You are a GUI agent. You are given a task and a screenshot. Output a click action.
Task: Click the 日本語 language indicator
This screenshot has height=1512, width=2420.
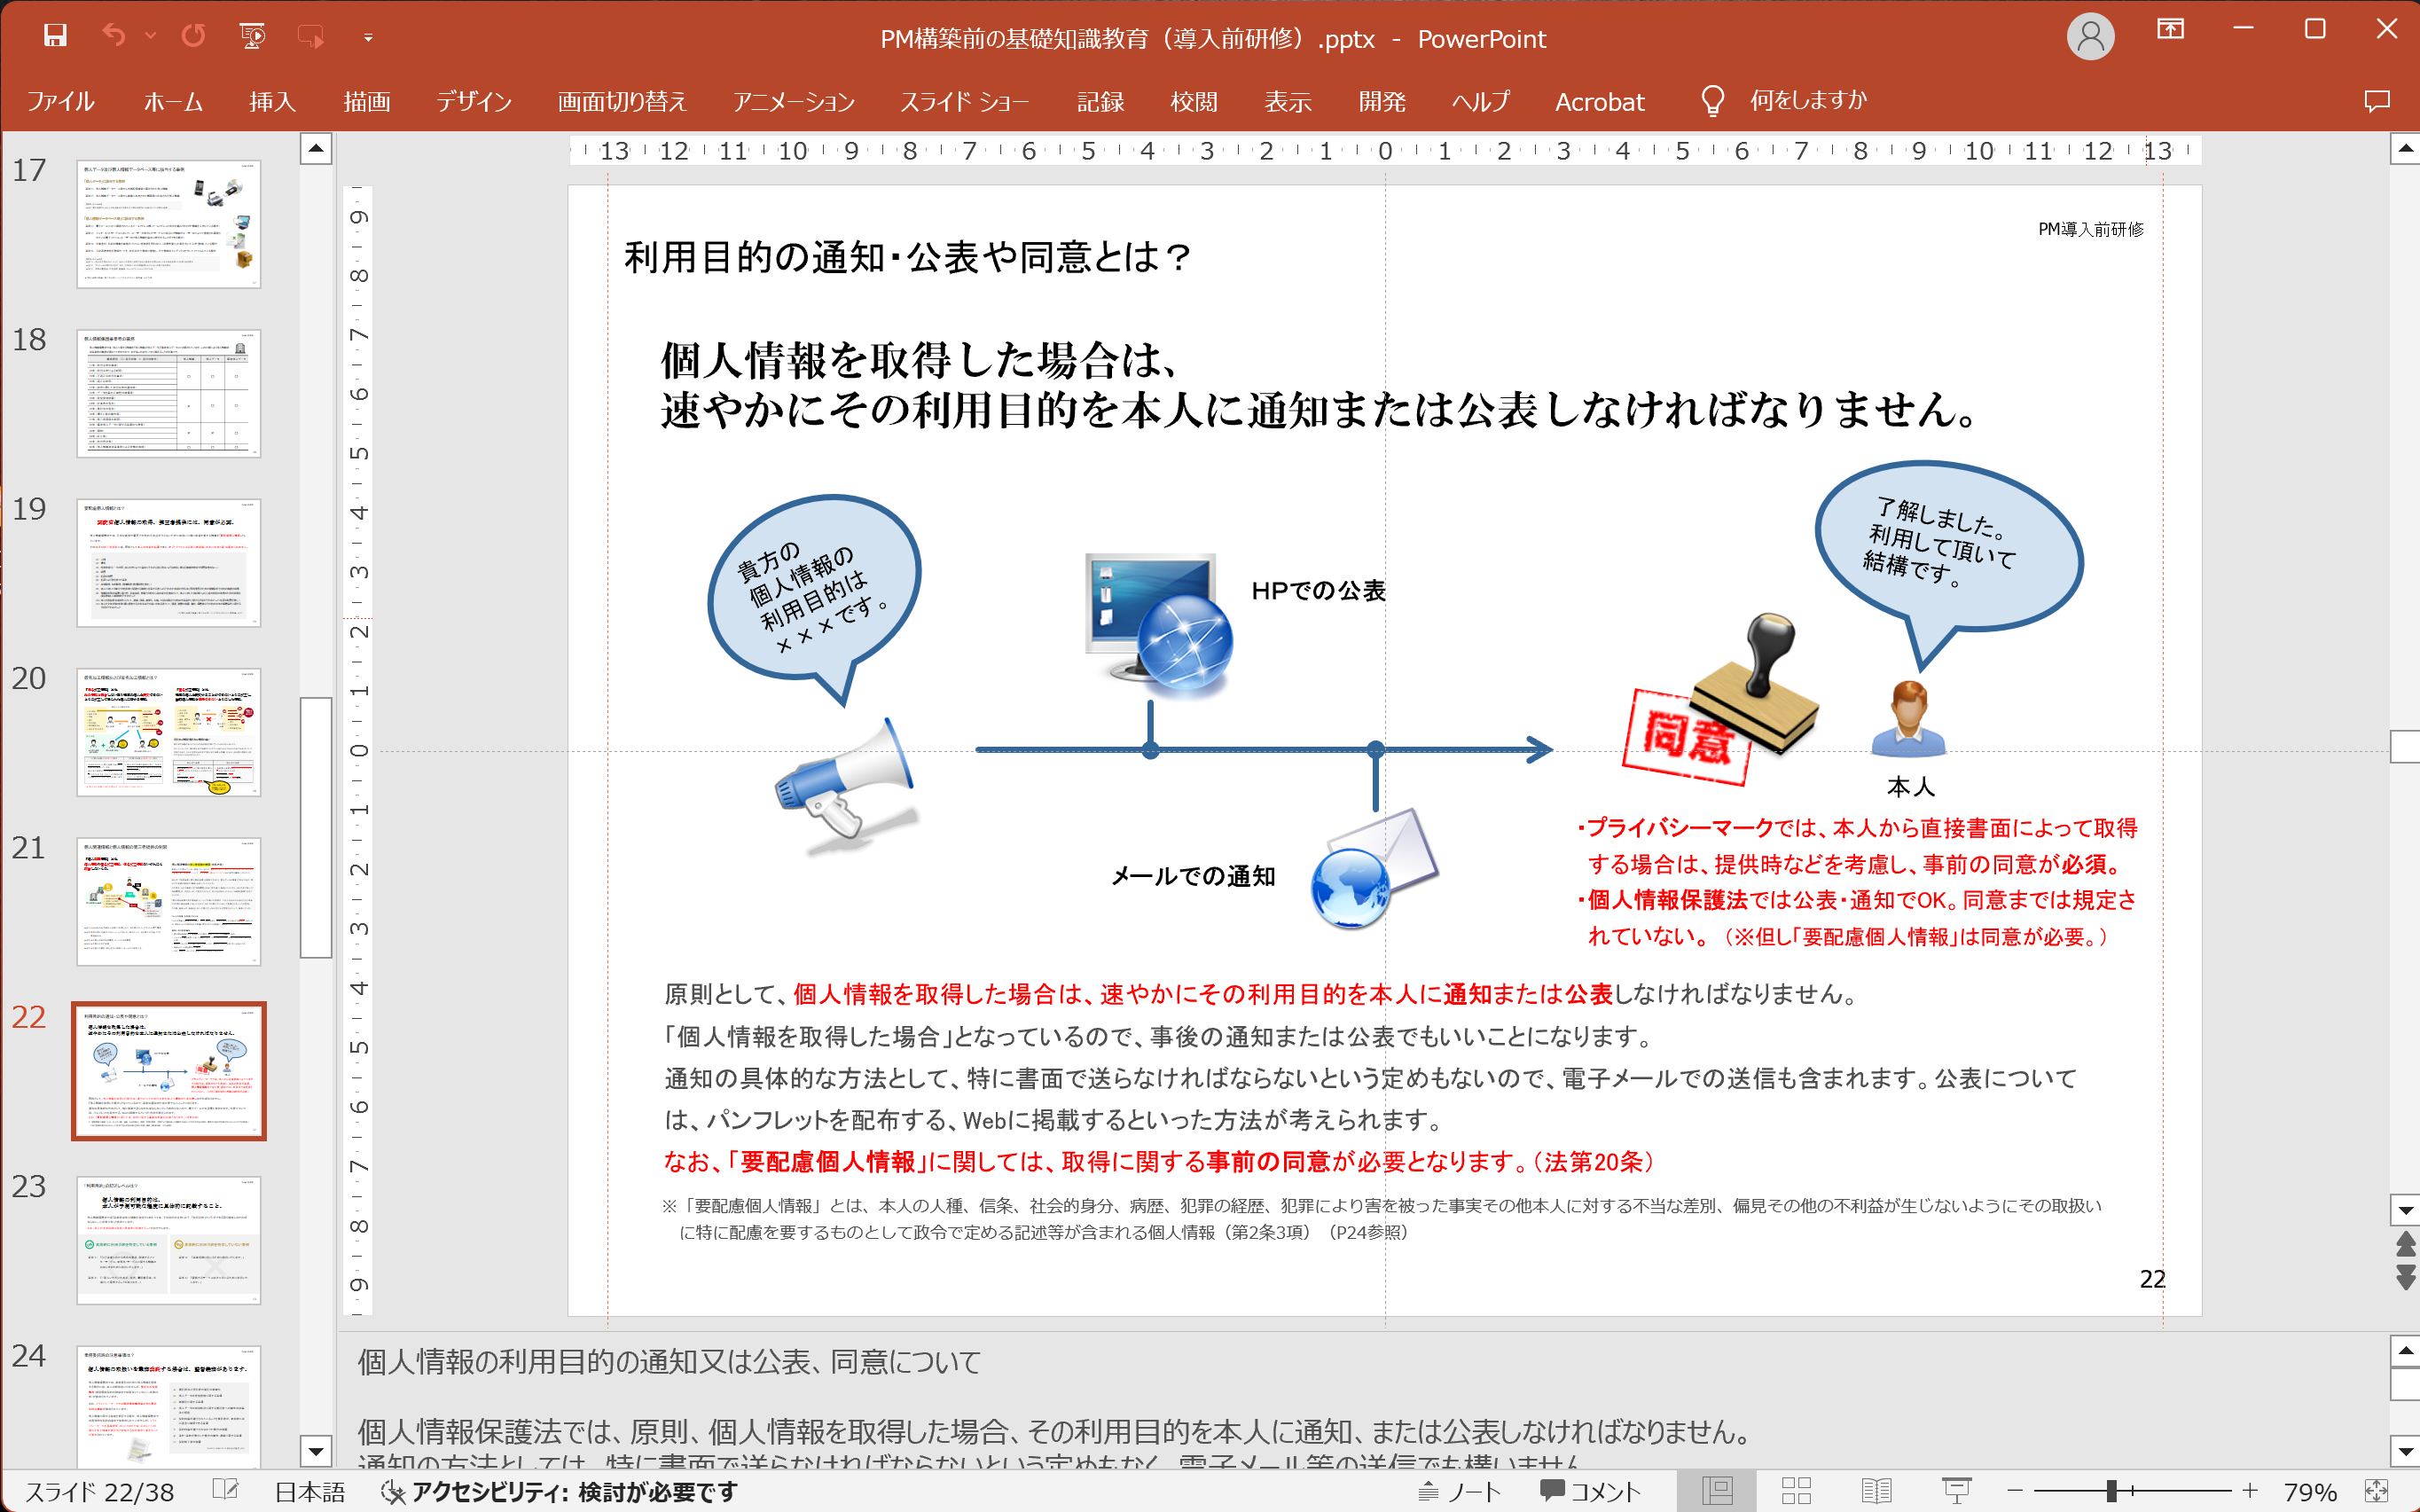(x=310, y=1492)
